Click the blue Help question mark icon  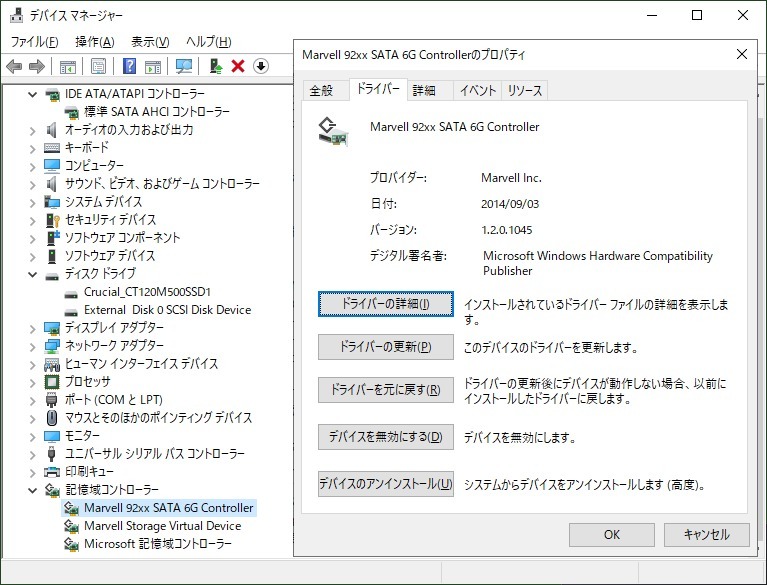(129, 66)
